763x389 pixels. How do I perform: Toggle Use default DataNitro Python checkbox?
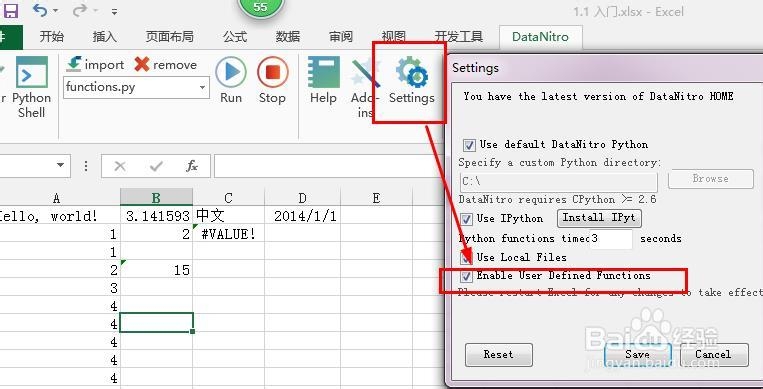(469, 145)
